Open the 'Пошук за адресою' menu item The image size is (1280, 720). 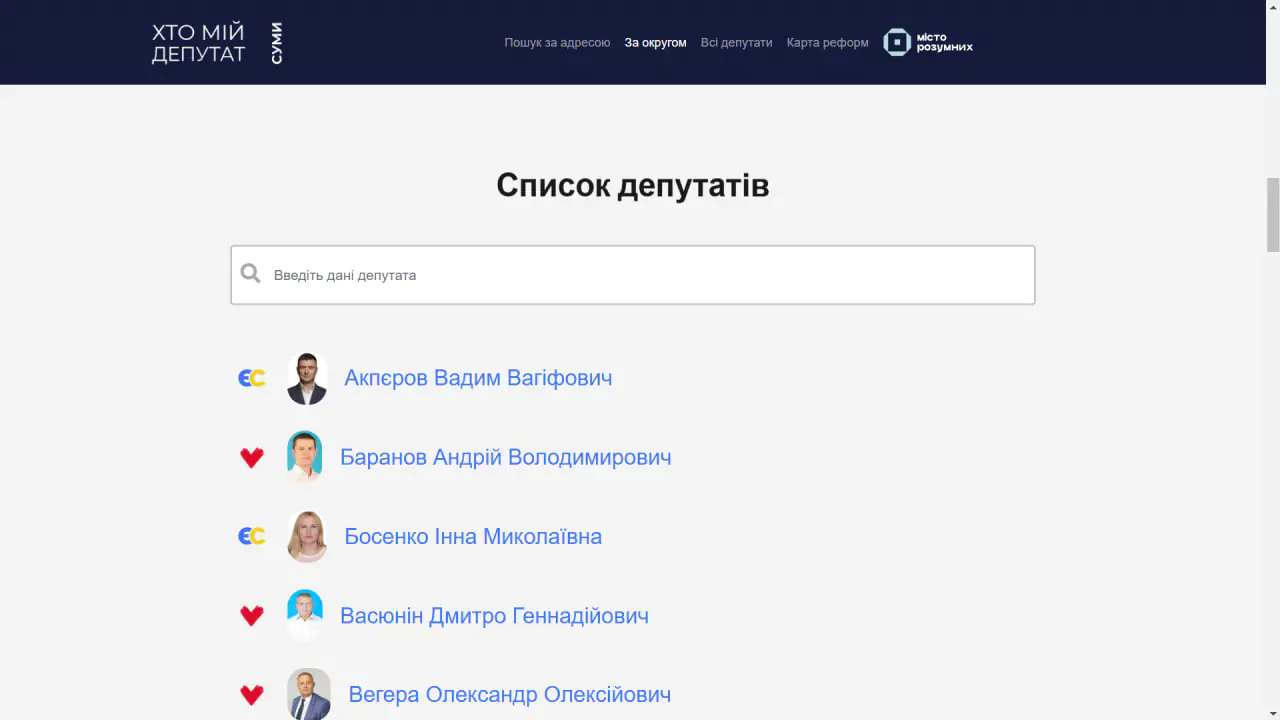557,43
